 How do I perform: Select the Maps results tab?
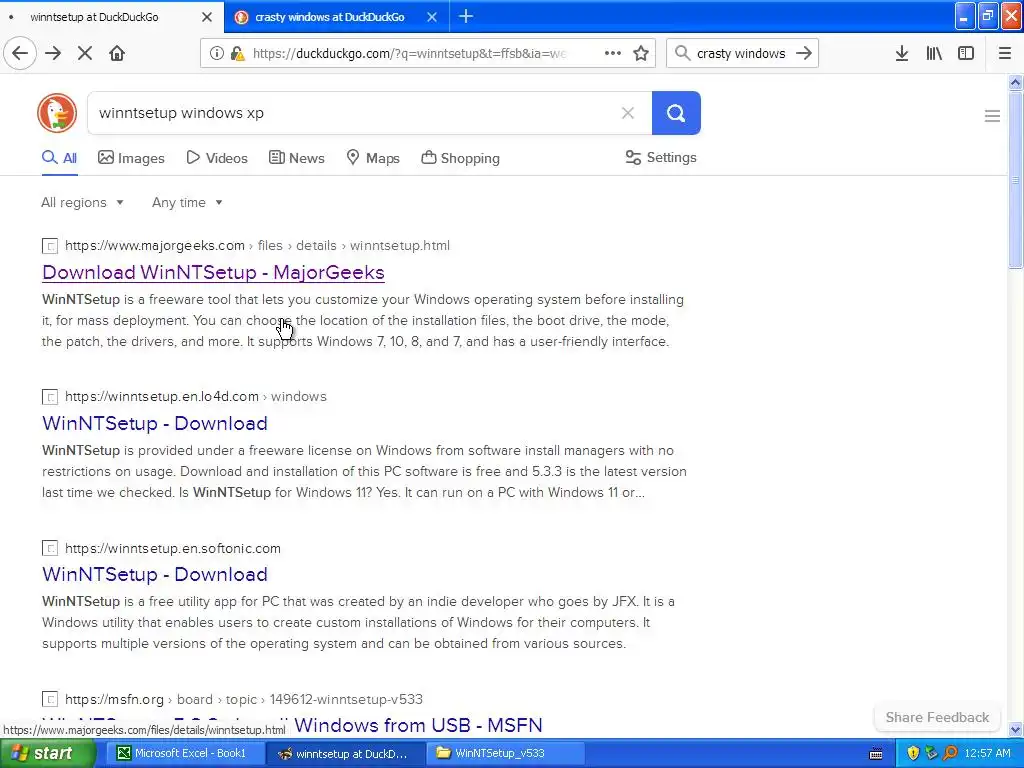[373, 158]
